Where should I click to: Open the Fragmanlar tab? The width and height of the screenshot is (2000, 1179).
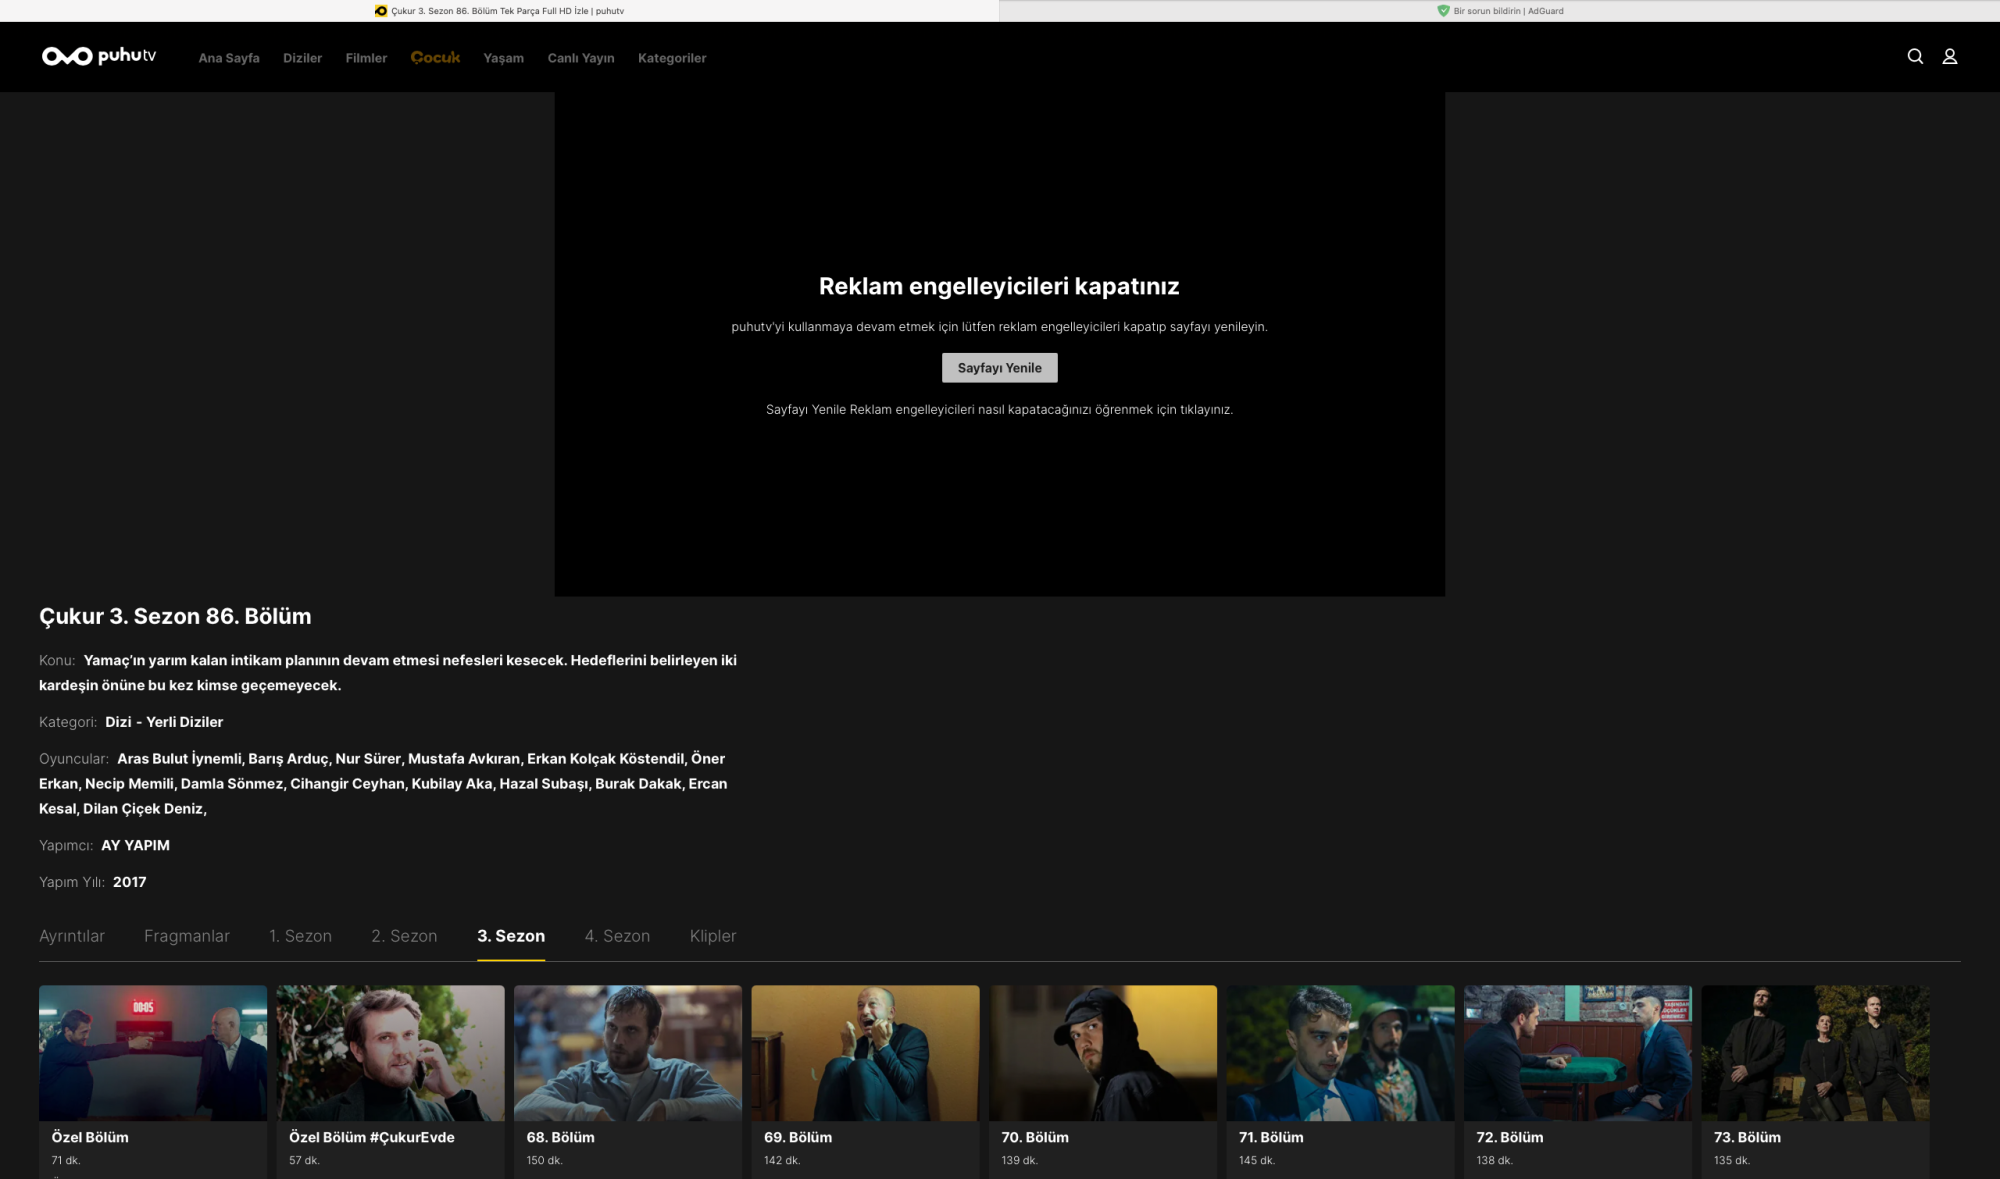pyautogui.click(x=187, y=936)
